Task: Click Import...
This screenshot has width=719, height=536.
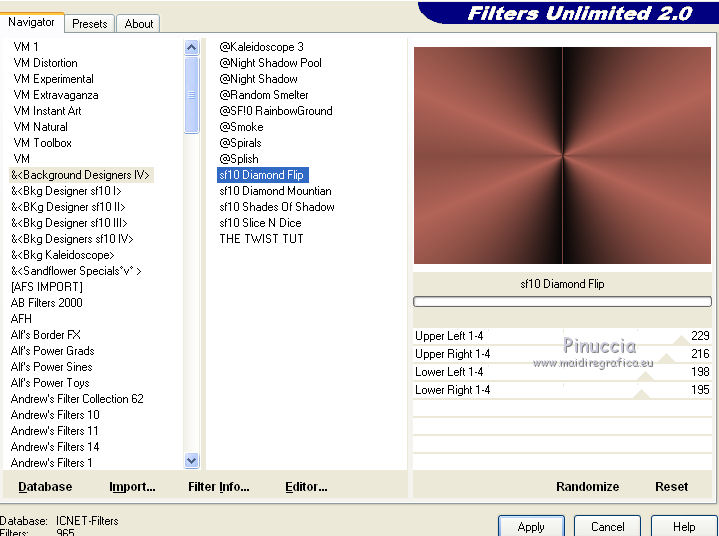Action: 132,486
